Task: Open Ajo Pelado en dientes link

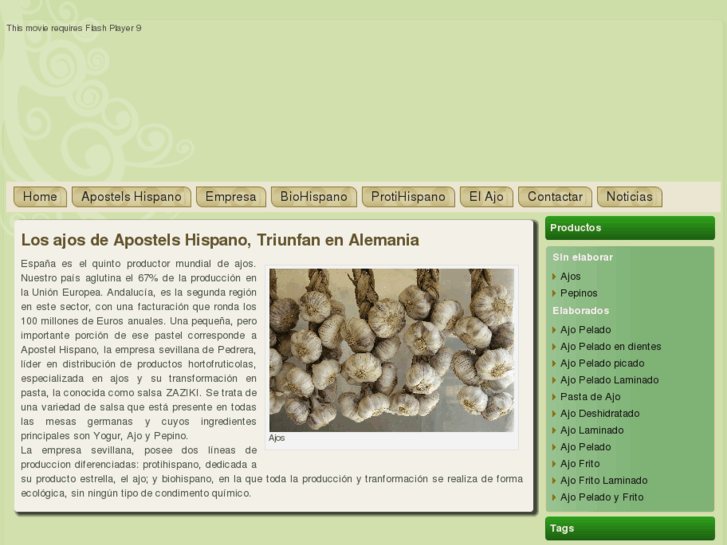Action: 611,346
